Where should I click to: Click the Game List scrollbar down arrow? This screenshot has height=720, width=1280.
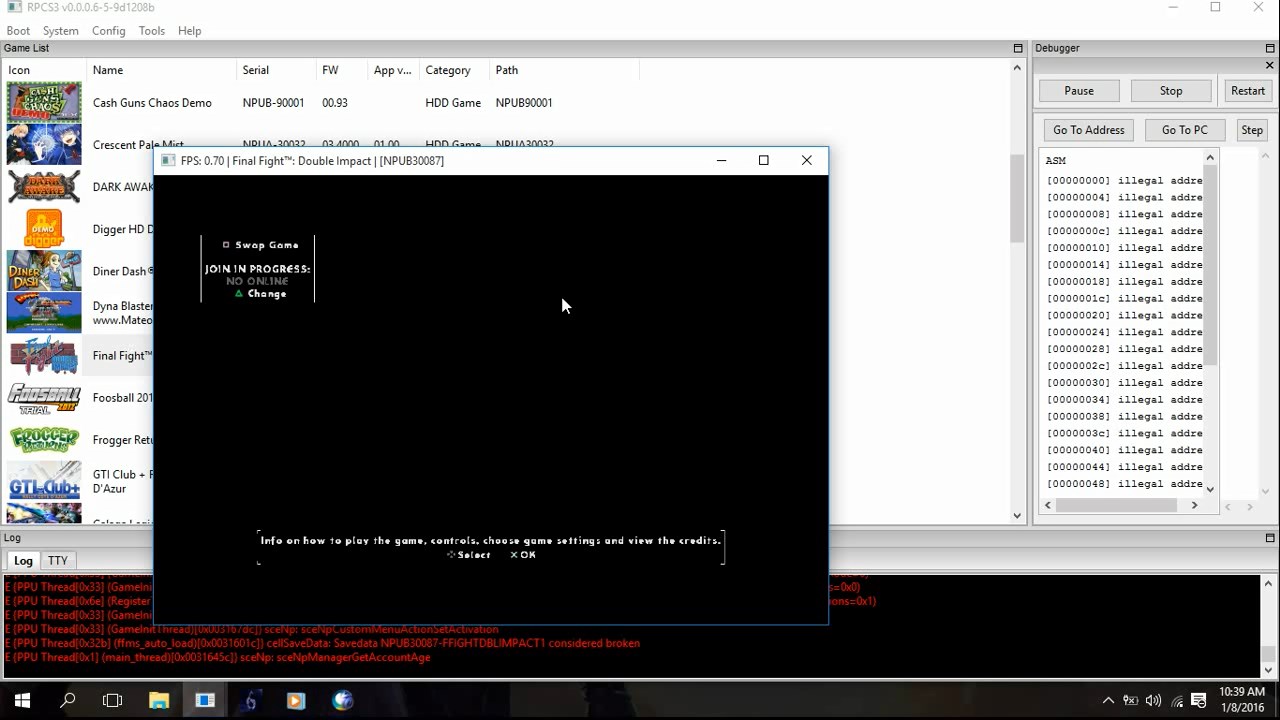(x=1018, y=516)
